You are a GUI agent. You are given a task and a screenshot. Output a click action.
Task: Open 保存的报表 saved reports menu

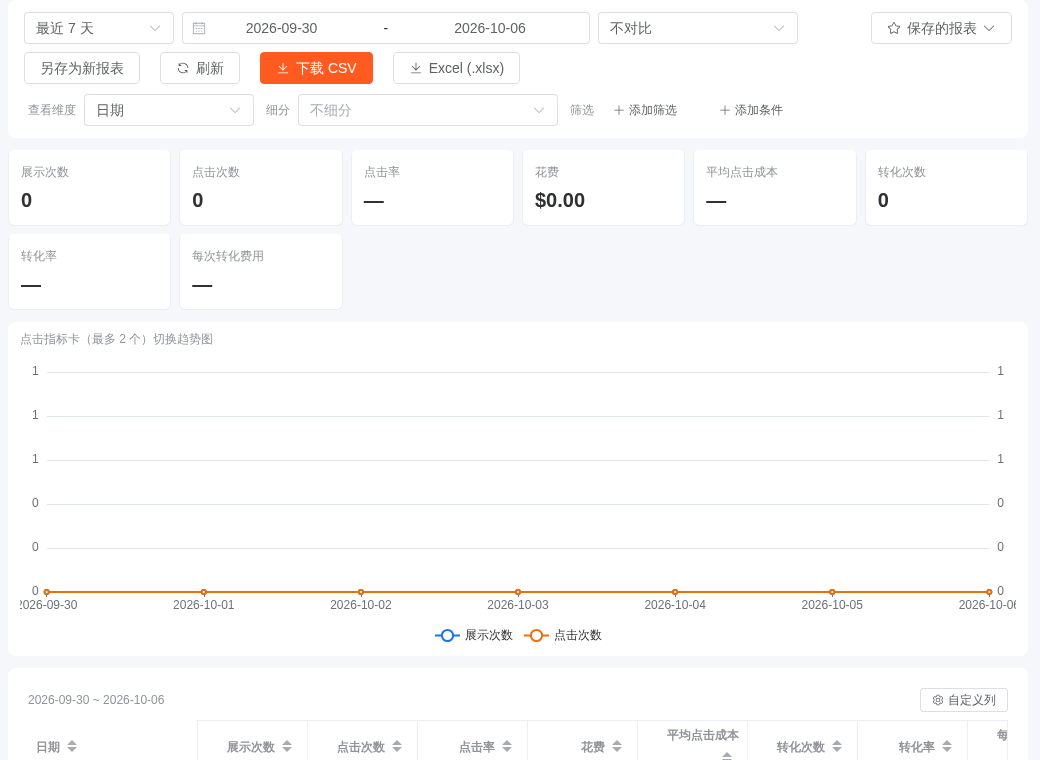tap(941, 29)
